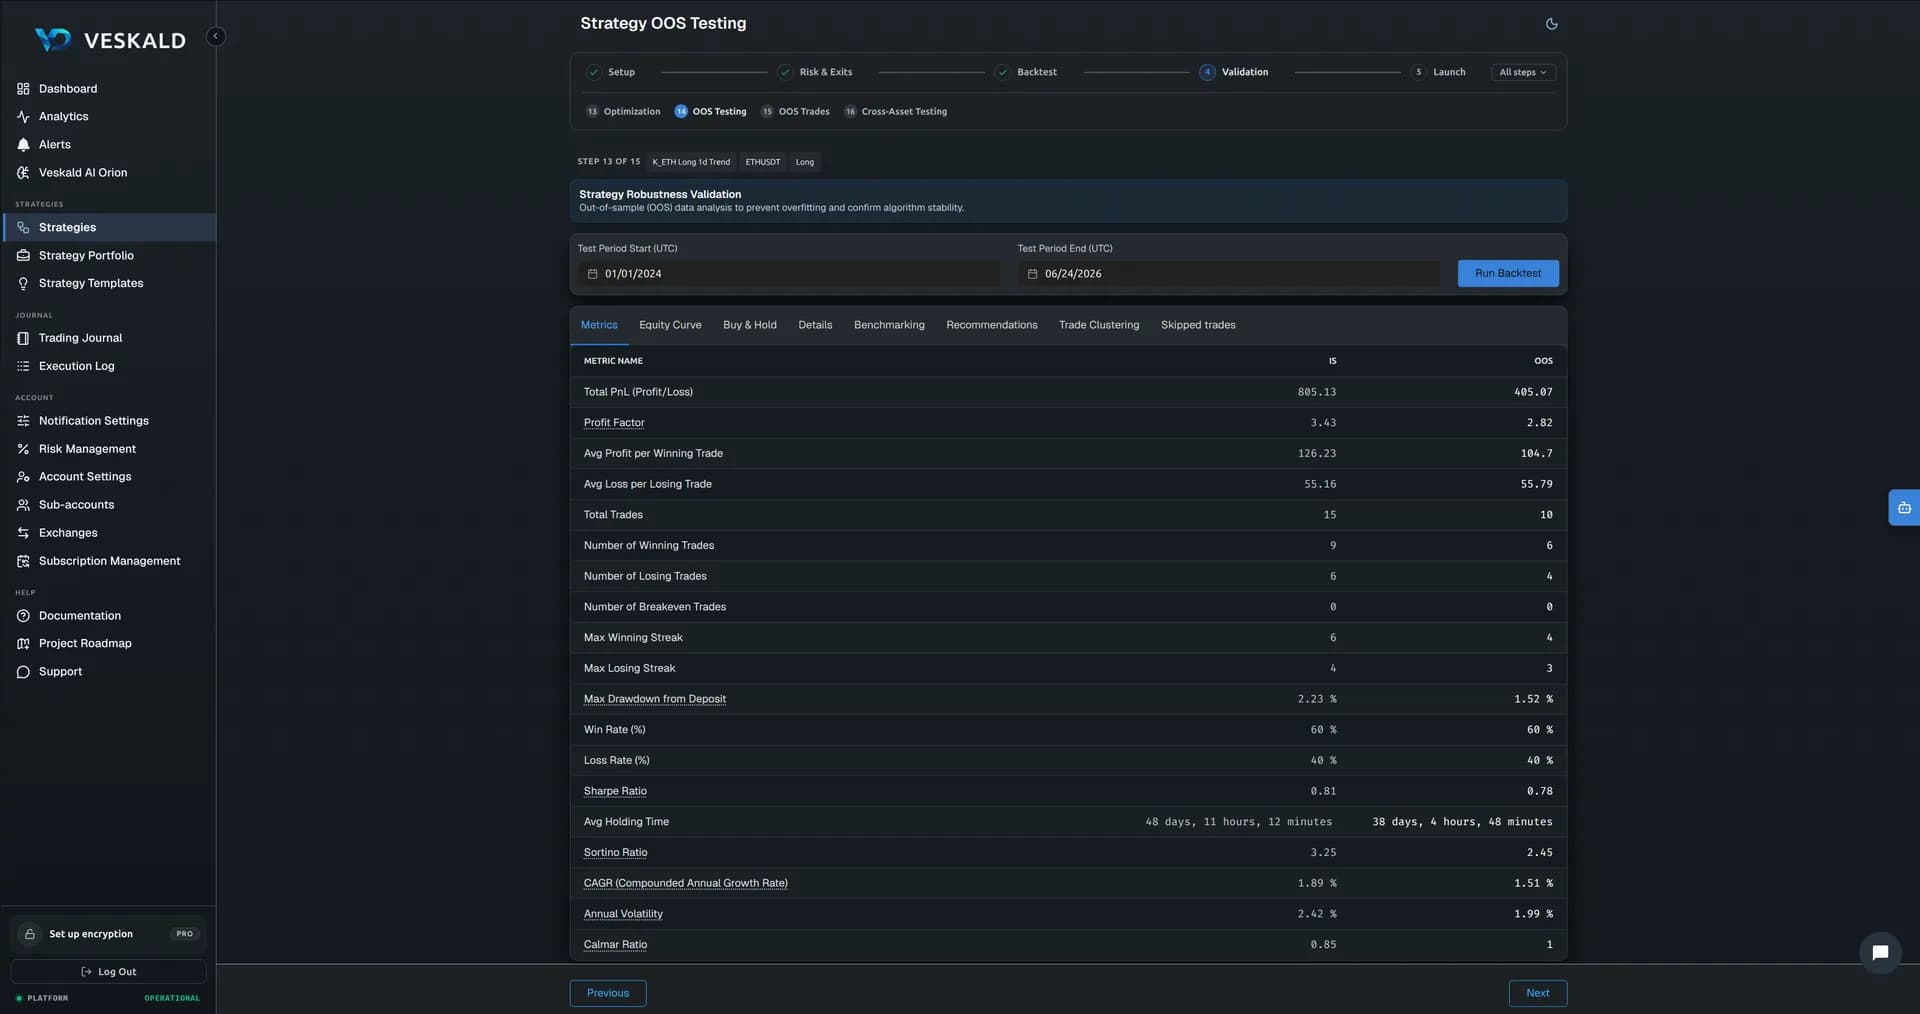Open the Dashboard icon in sidebar

click(x=23, y=89)
